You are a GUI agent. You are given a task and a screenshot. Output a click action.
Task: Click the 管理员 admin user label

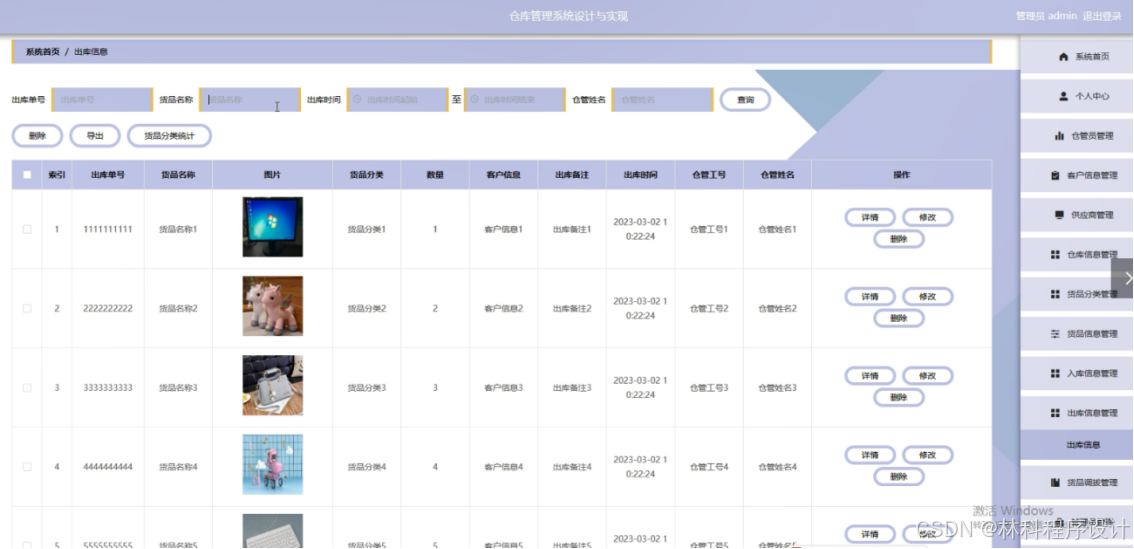click(x=1046, y=16)
